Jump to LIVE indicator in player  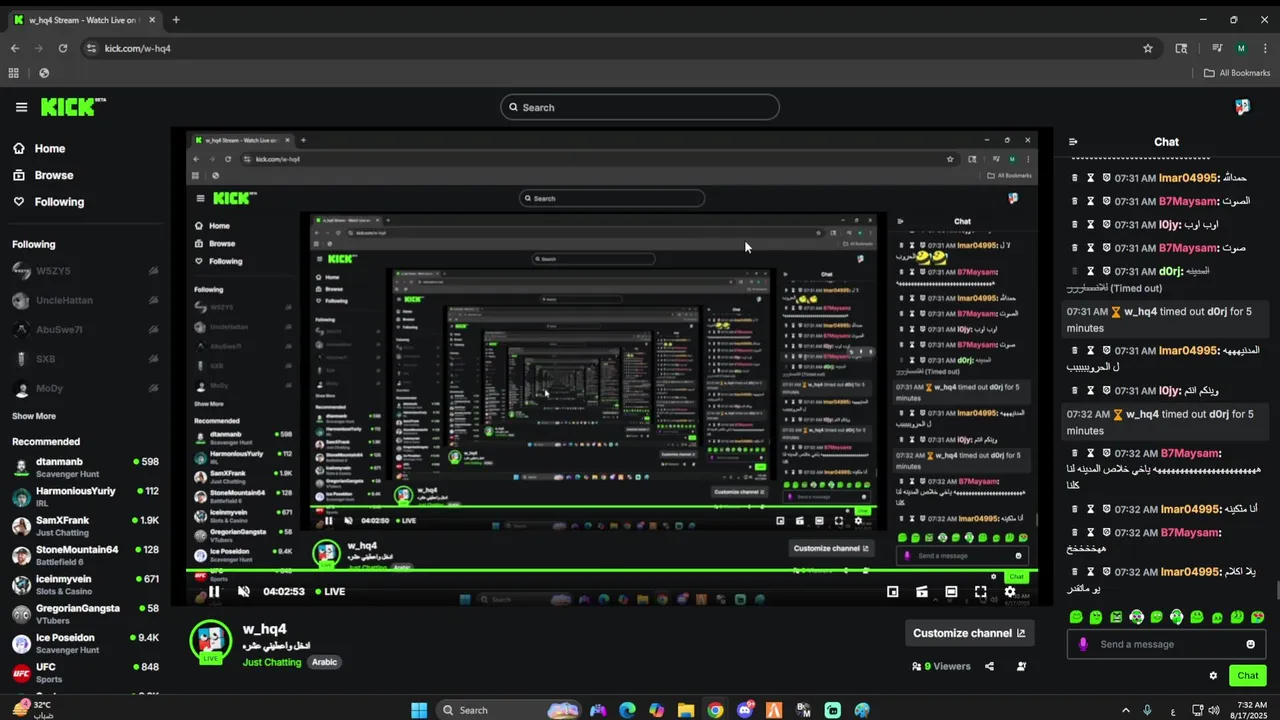tap(331, 592)
